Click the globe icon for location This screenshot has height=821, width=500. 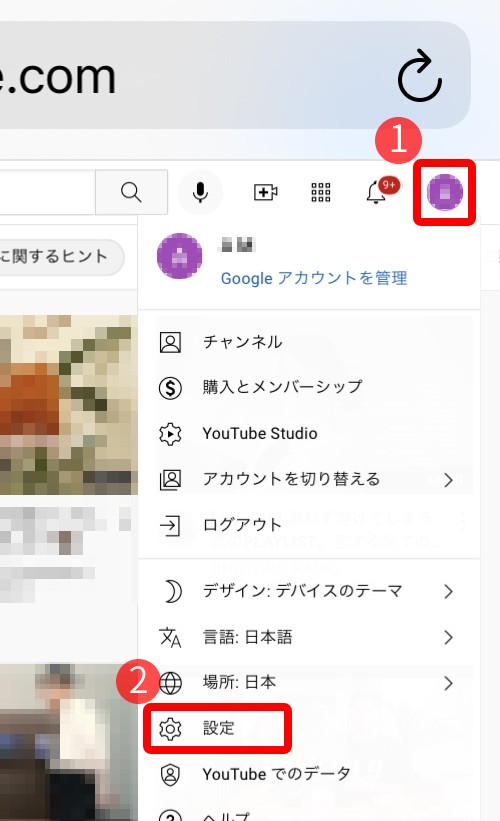[x=170, y=683]
